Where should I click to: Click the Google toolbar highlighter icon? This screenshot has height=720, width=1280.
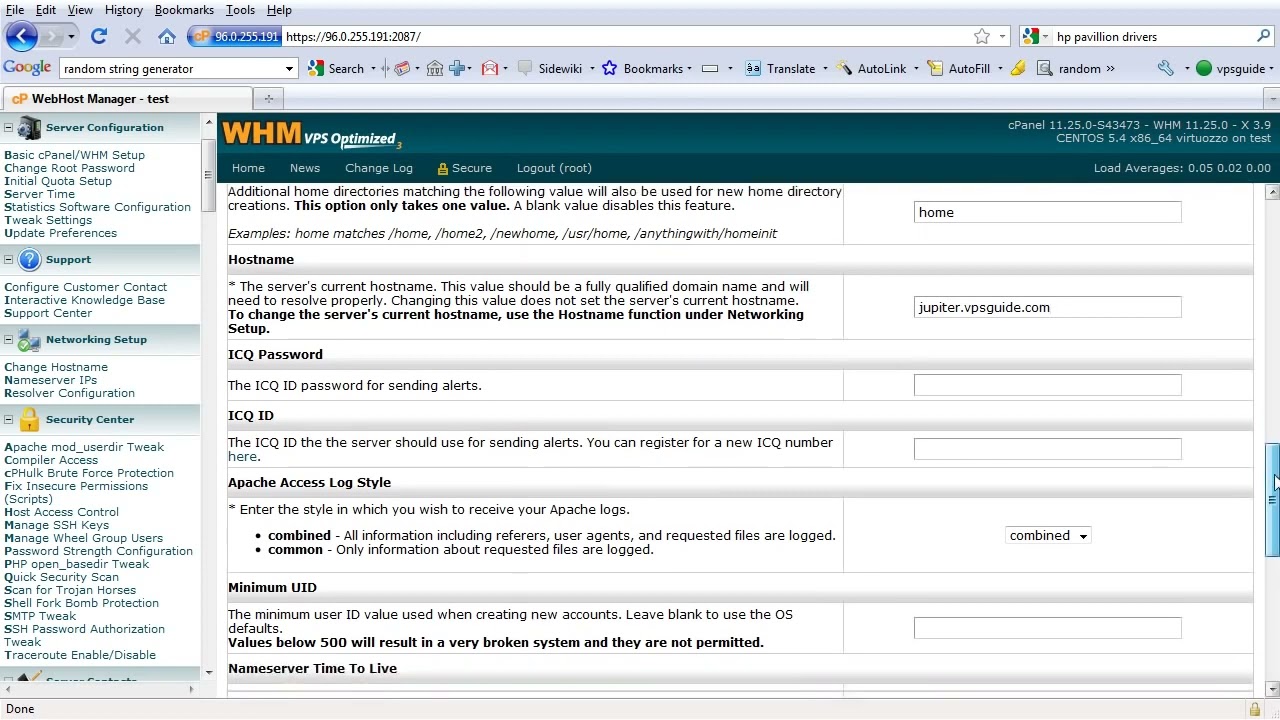[x=1018, y=69]
